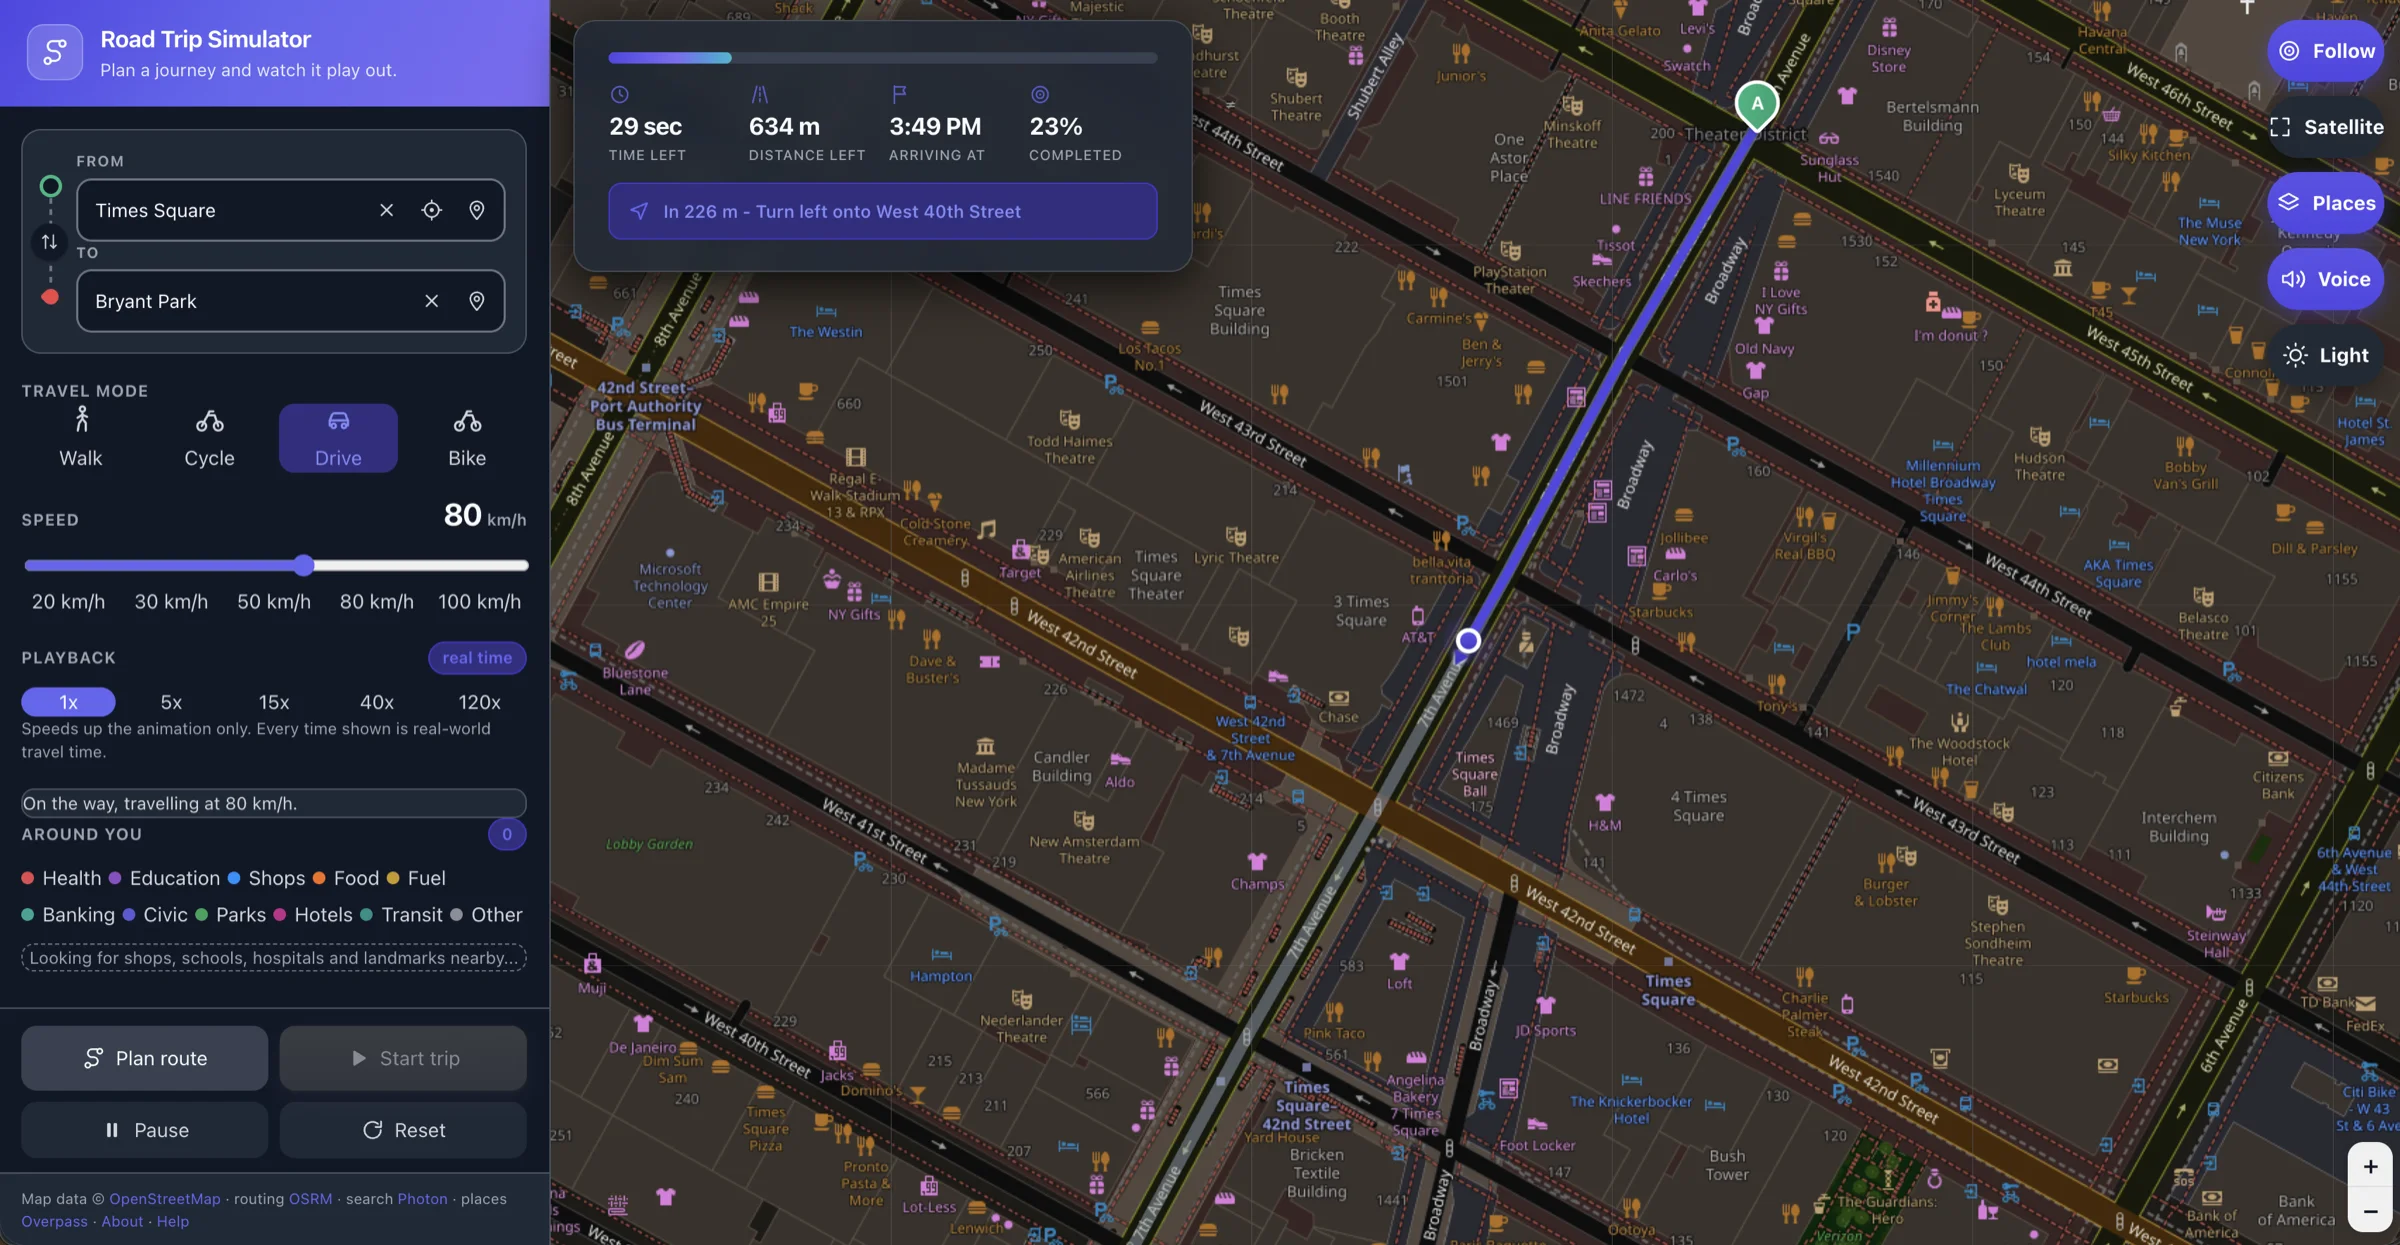The image size is (2400, 1245).
Task: Click the trip progress bar
Action: coord(882,58)
